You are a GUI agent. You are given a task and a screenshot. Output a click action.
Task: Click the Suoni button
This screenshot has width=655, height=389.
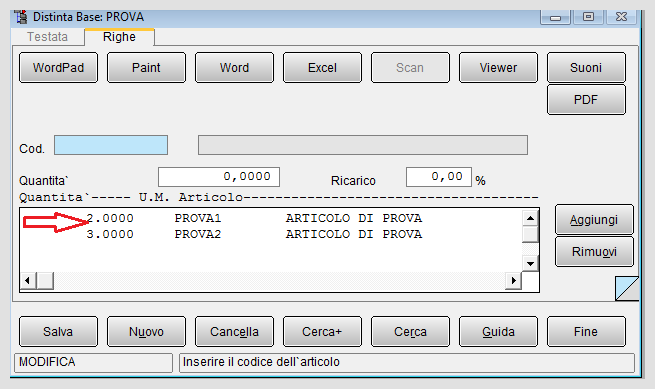point(586,68)
